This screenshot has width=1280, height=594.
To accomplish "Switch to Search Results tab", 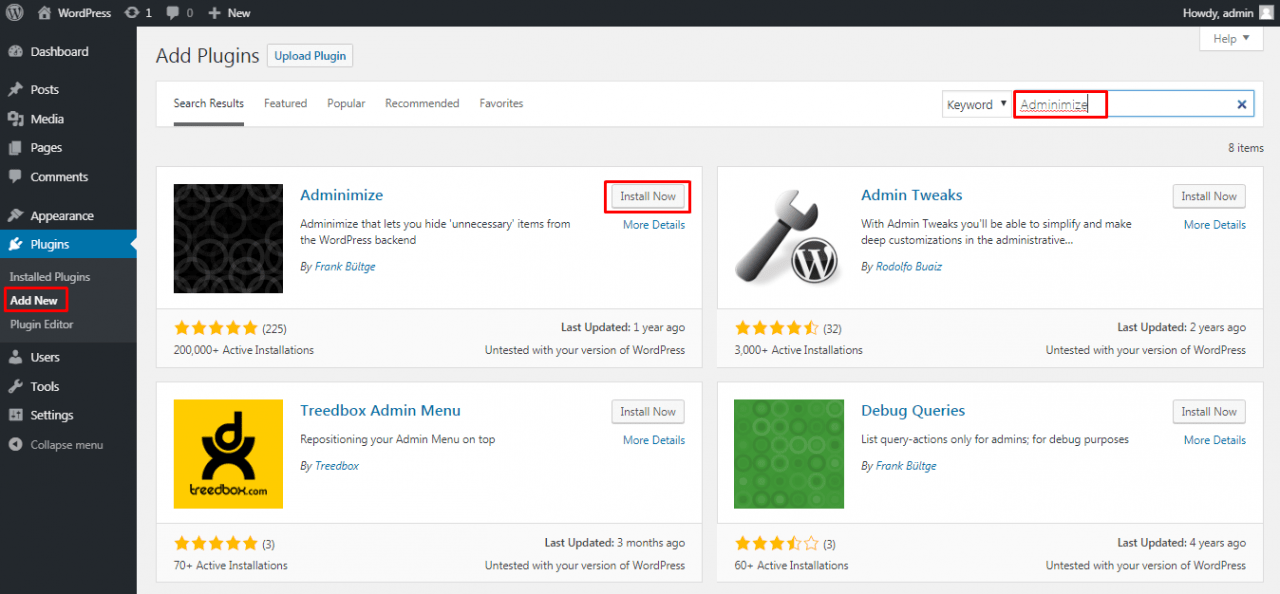I will (209, 104).
